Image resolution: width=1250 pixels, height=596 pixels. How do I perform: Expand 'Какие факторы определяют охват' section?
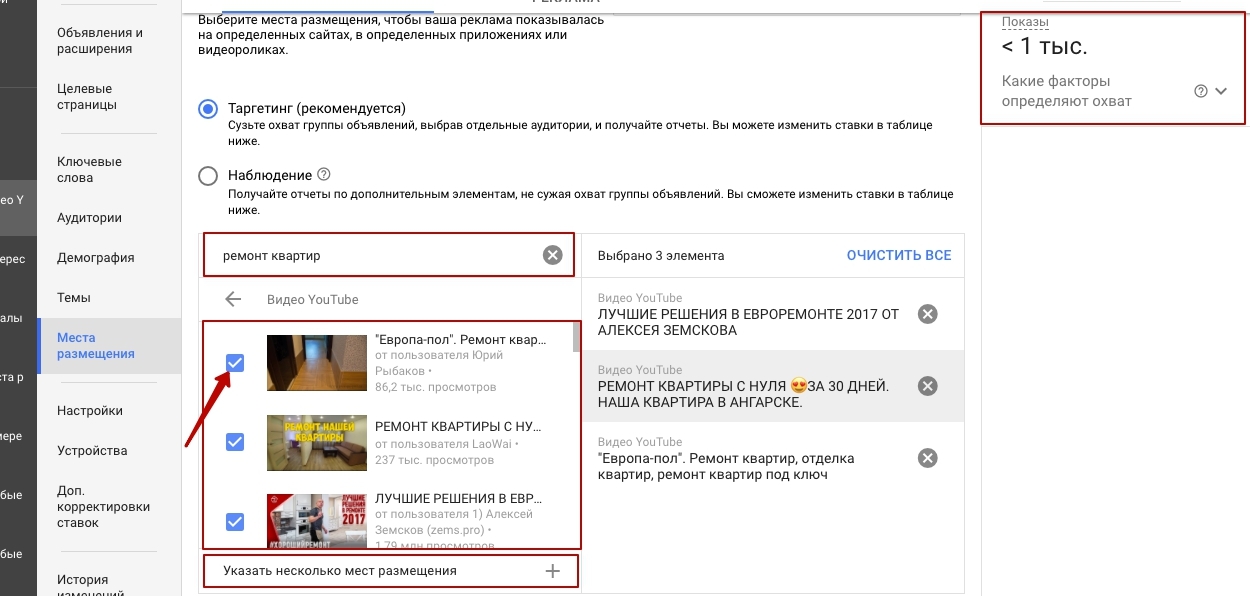point(1221,91)
